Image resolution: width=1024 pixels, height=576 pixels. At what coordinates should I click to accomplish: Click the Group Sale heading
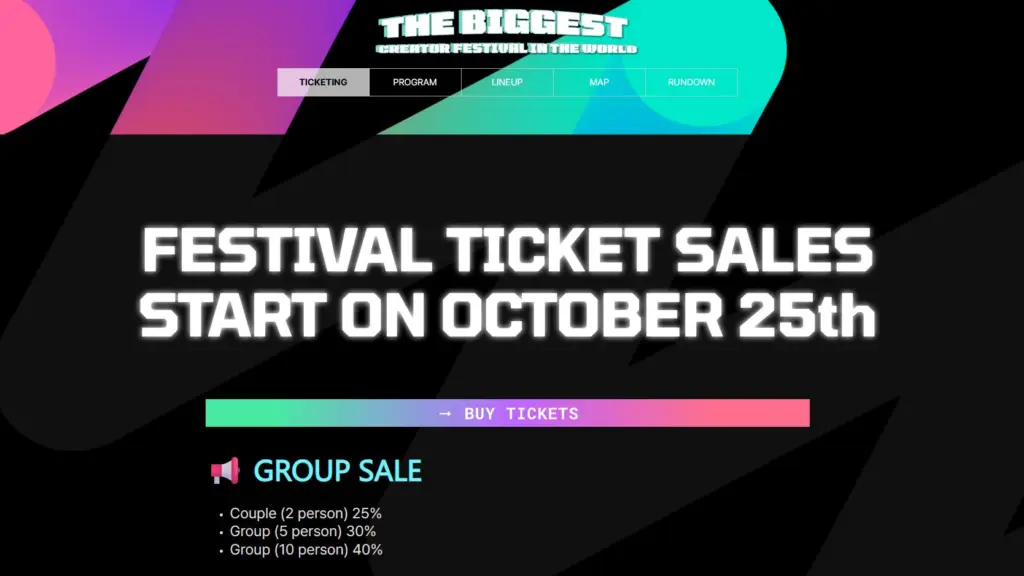pos(338,470)
